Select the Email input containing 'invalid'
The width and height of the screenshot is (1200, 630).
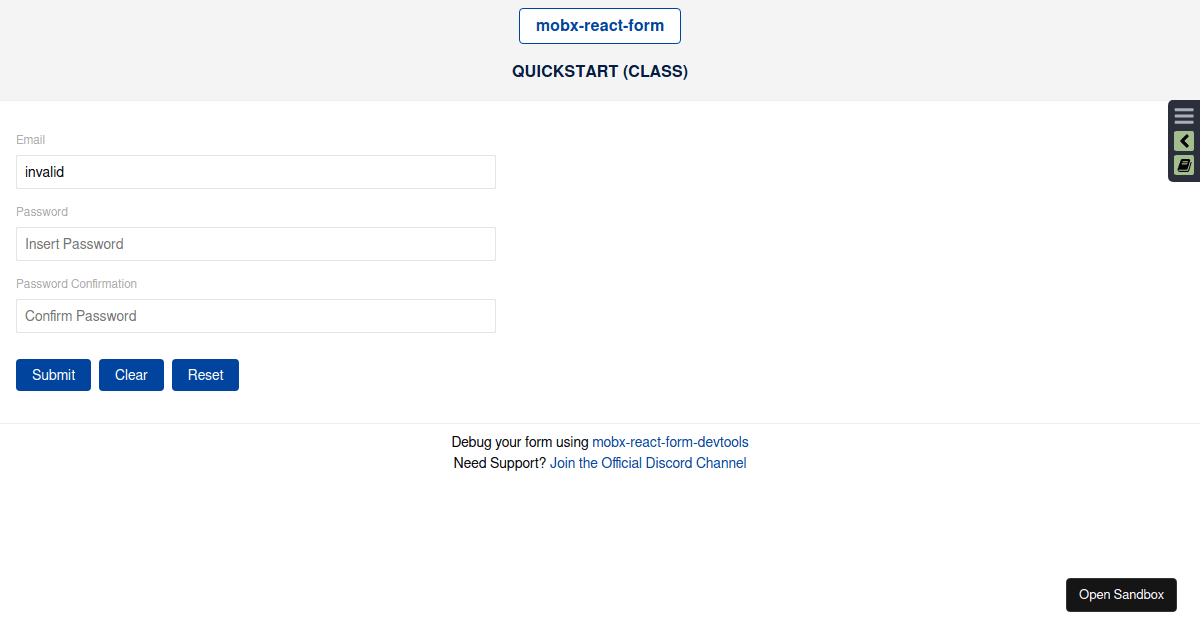[x=255, y=171]
